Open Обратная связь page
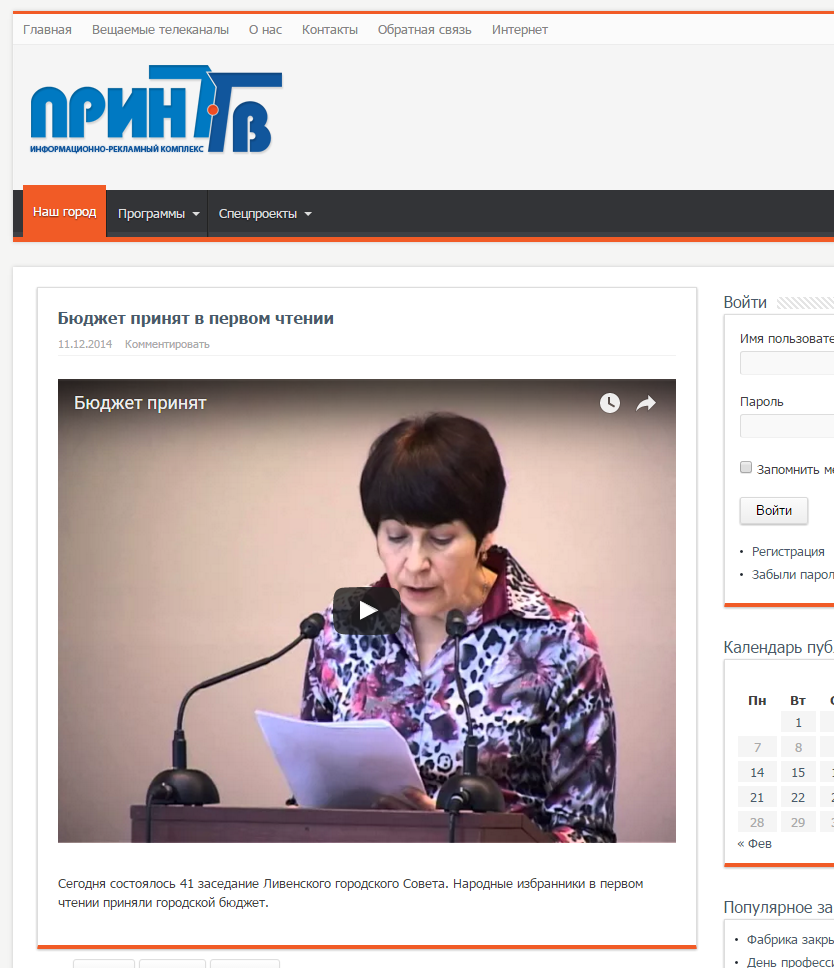834x968 pixels. click(425, 30)
